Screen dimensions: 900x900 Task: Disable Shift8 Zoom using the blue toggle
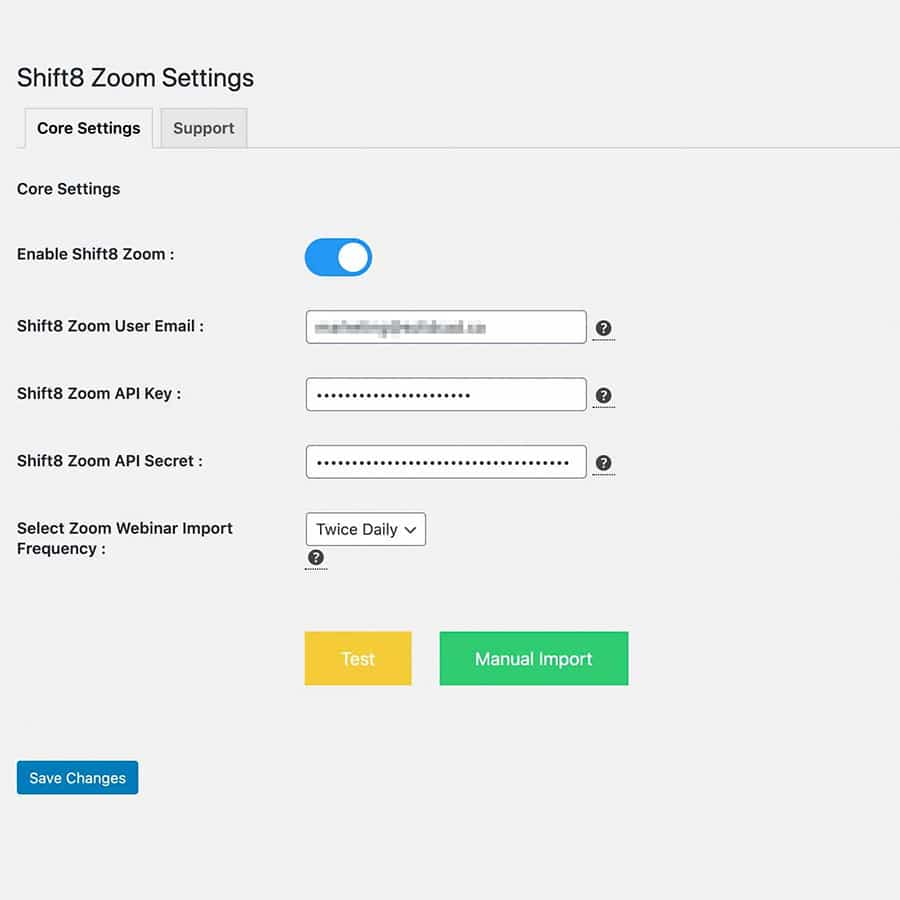click(338, 257)
